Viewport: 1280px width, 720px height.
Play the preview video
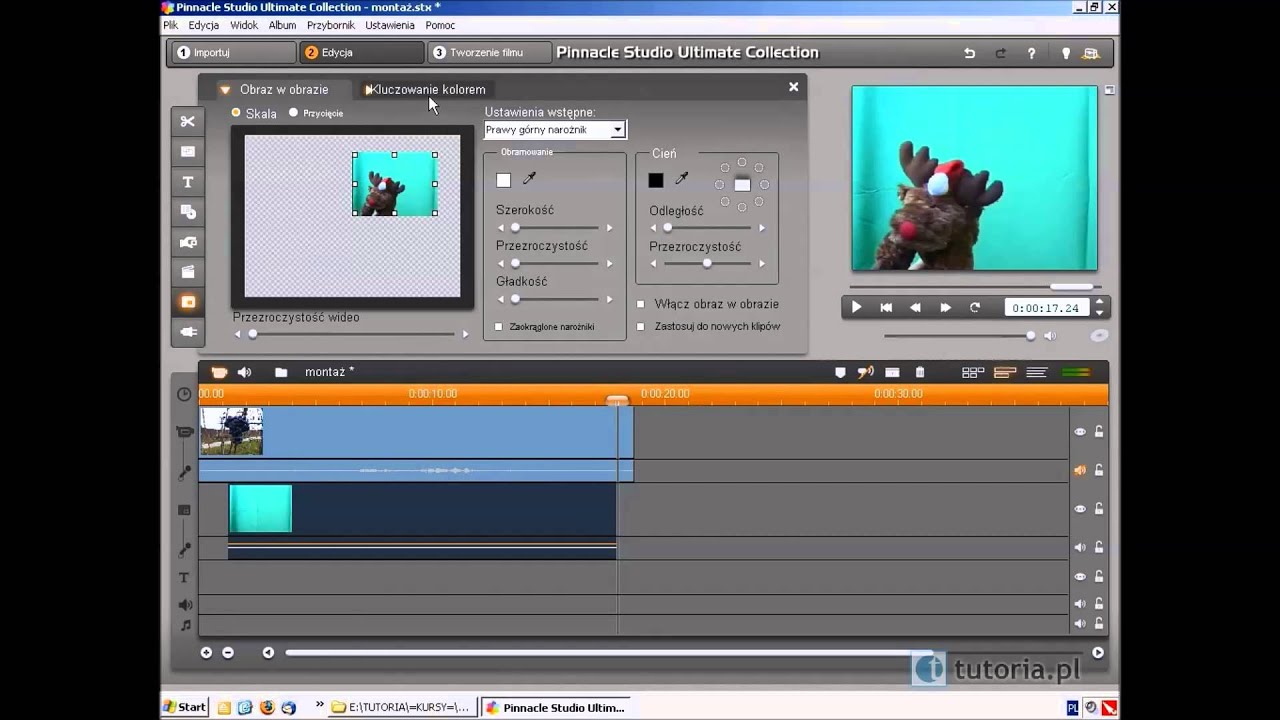click(856, 308)
